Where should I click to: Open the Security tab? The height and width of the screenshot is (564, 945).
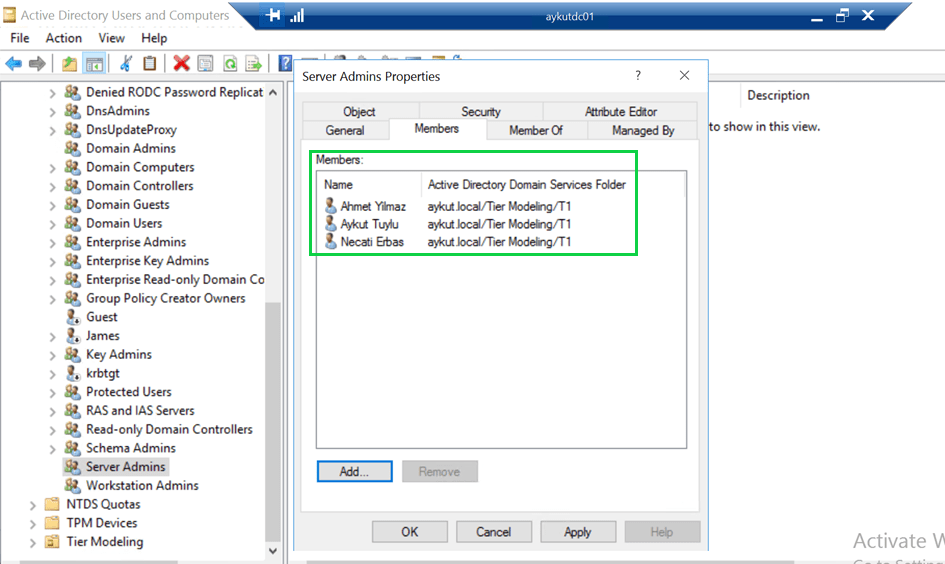click(x=480, y=112)
